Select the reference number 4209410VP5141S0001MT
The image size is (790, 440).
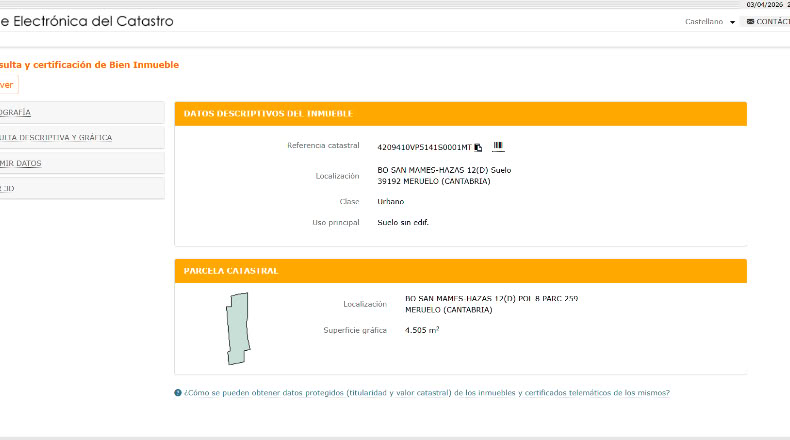coord(424,147)
